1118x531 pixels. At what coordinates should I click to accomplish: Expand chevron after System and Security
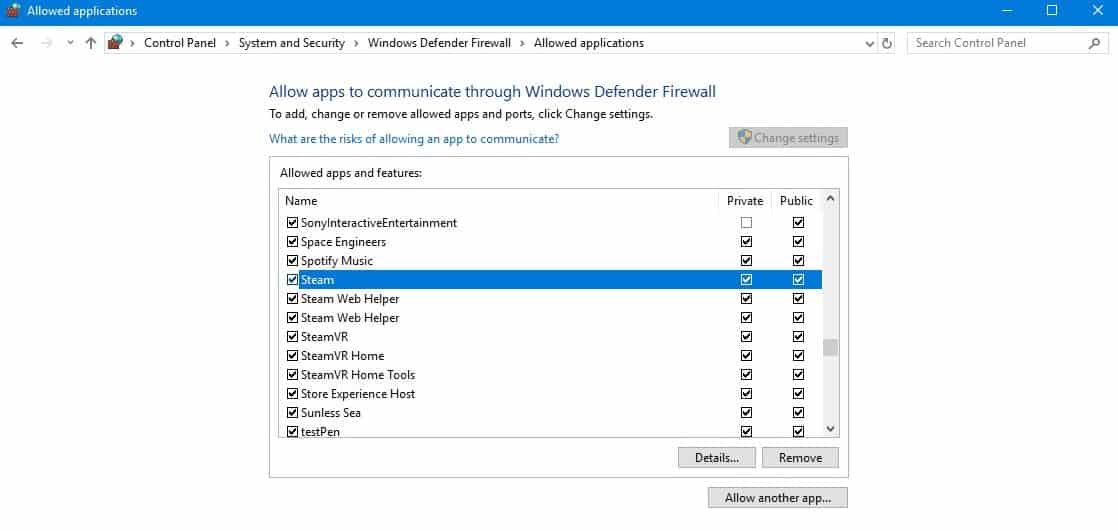pyautogui.click(x=357, y=43)
